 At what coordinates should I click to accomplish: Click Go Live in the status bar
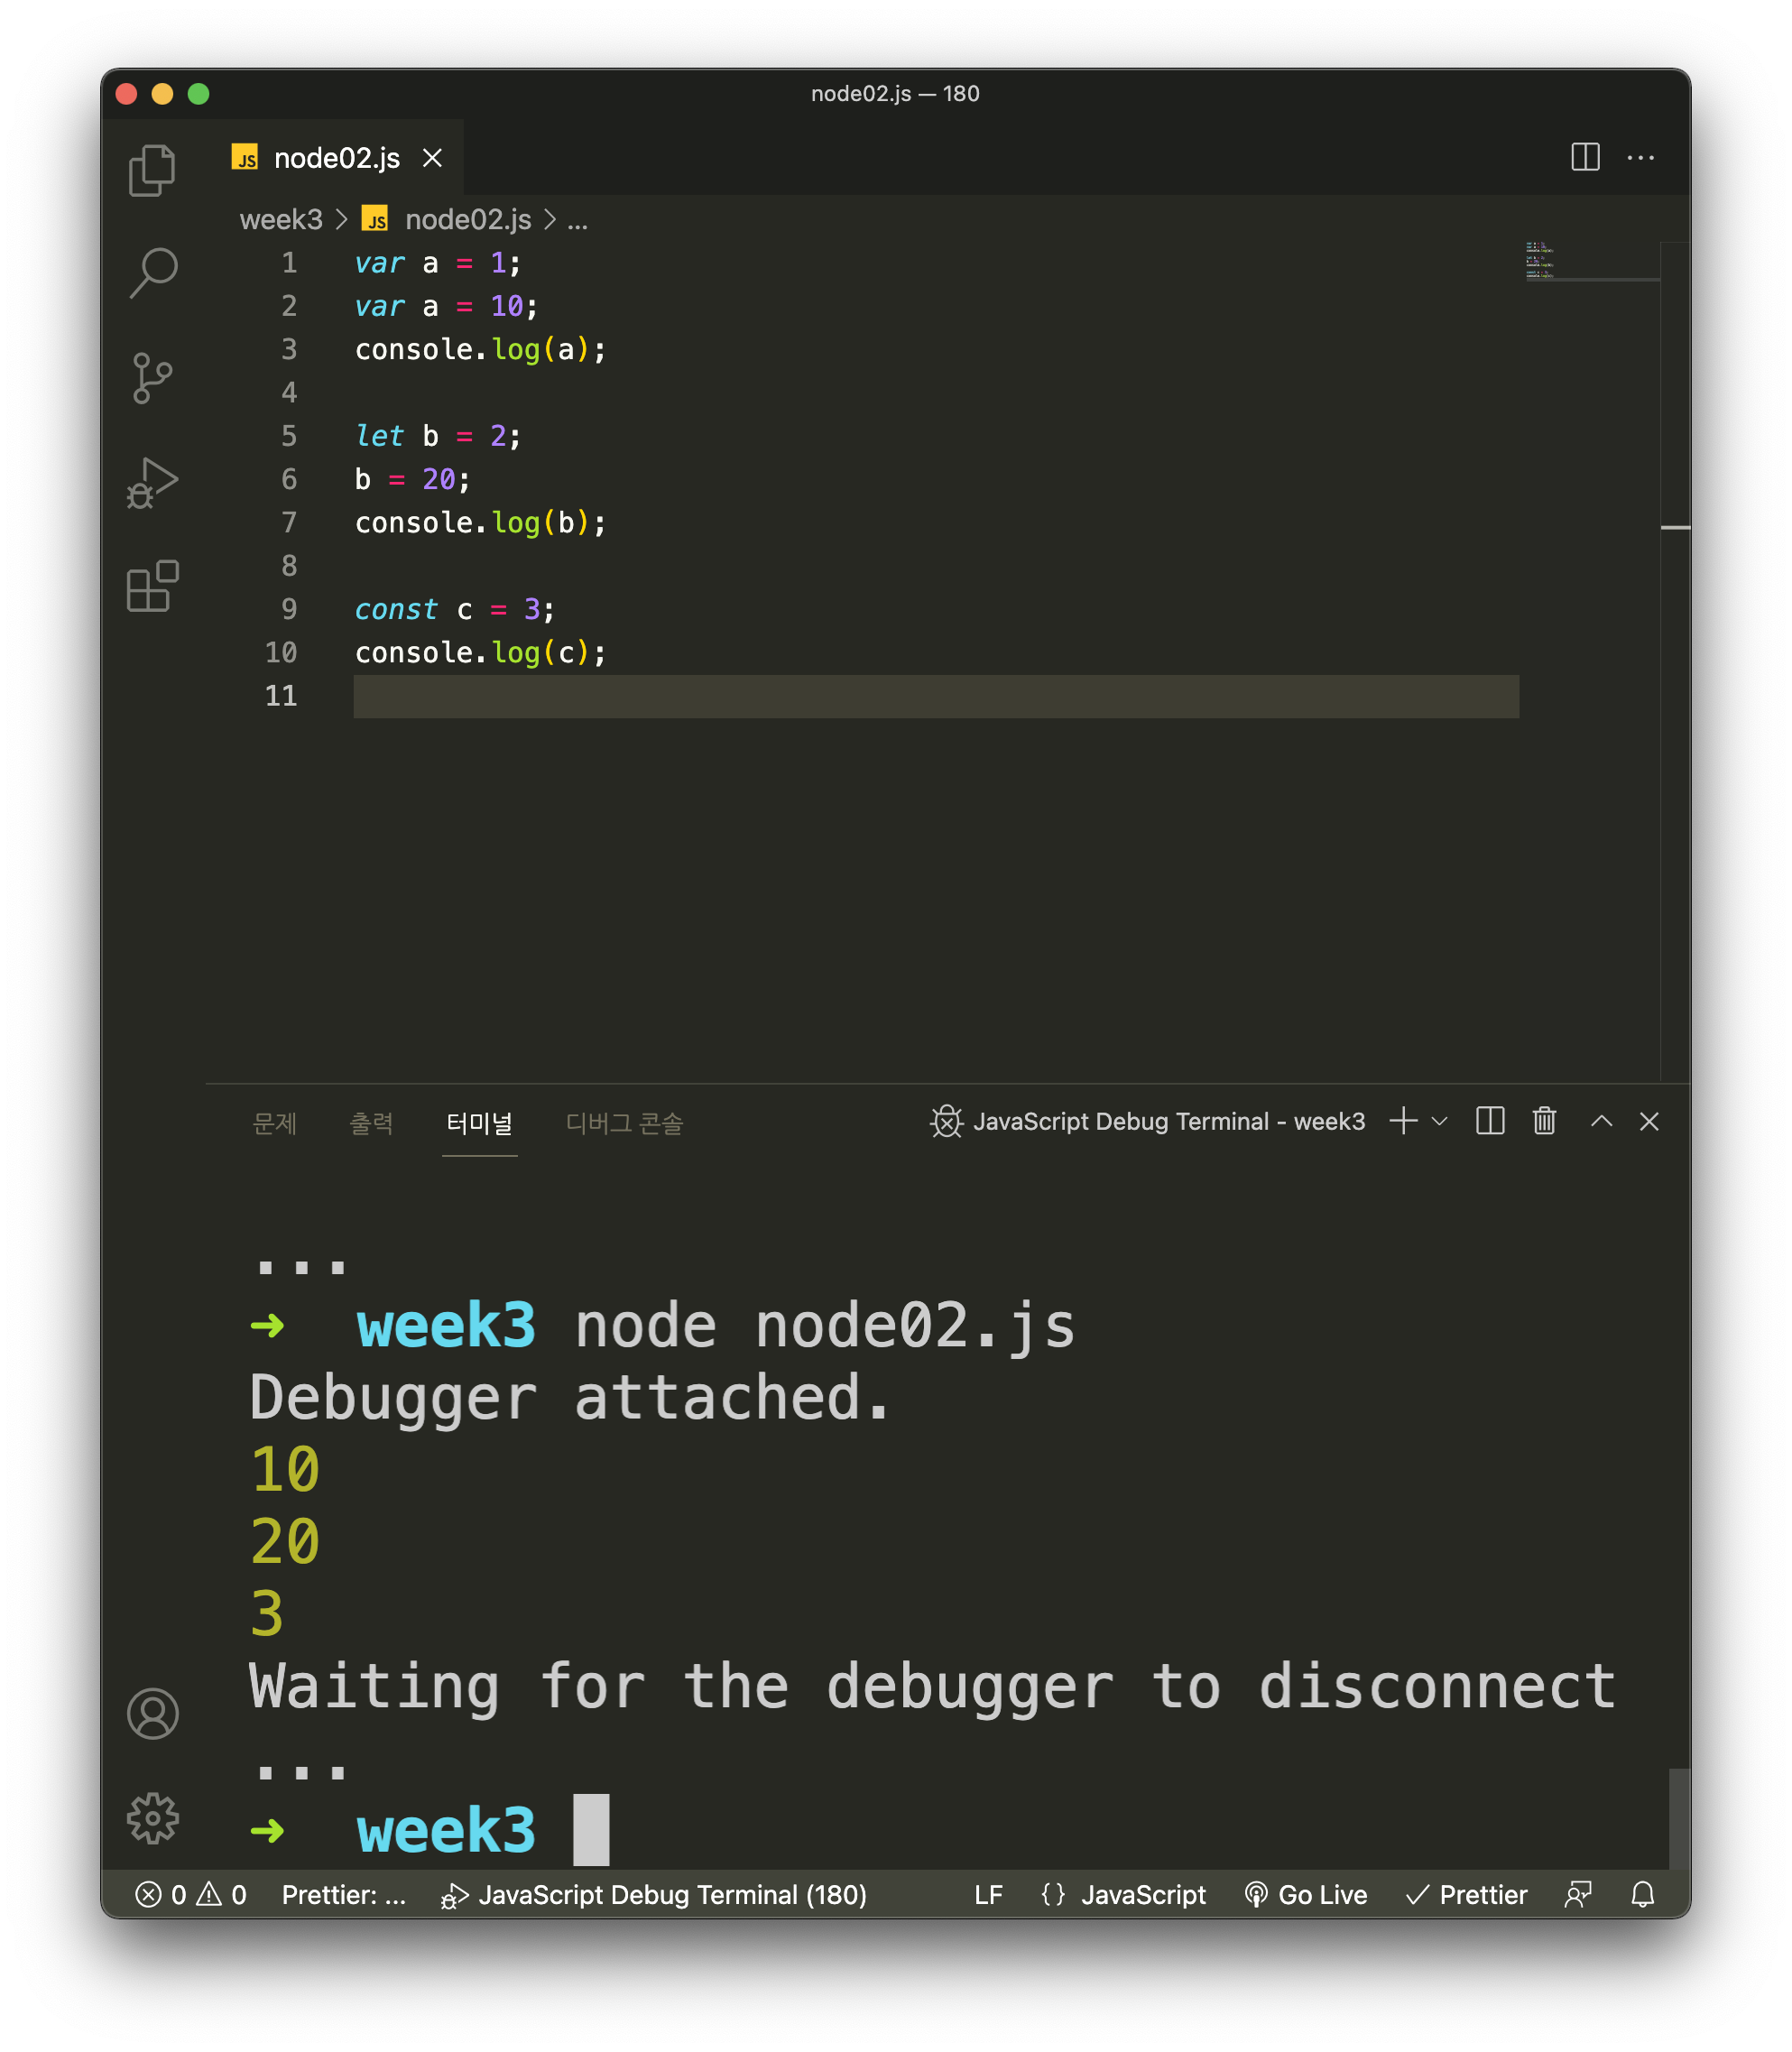click(x=1306, y=1894)
